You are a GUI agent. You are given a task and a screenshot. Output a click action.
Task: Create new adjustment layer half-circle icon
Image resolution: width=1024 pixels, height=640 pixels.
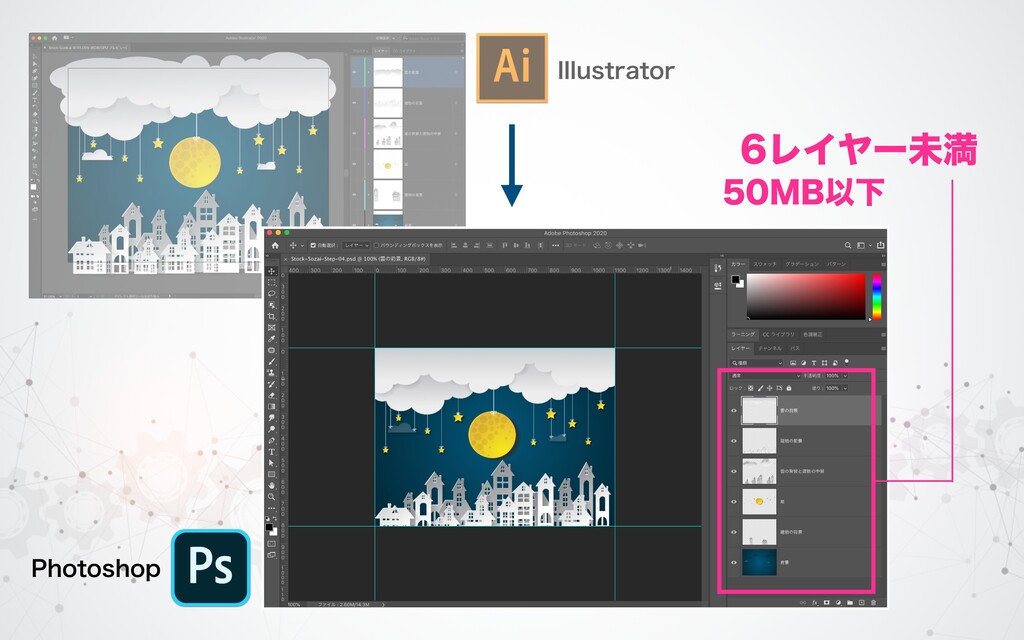pyautogui.click(x=839, y=603)
